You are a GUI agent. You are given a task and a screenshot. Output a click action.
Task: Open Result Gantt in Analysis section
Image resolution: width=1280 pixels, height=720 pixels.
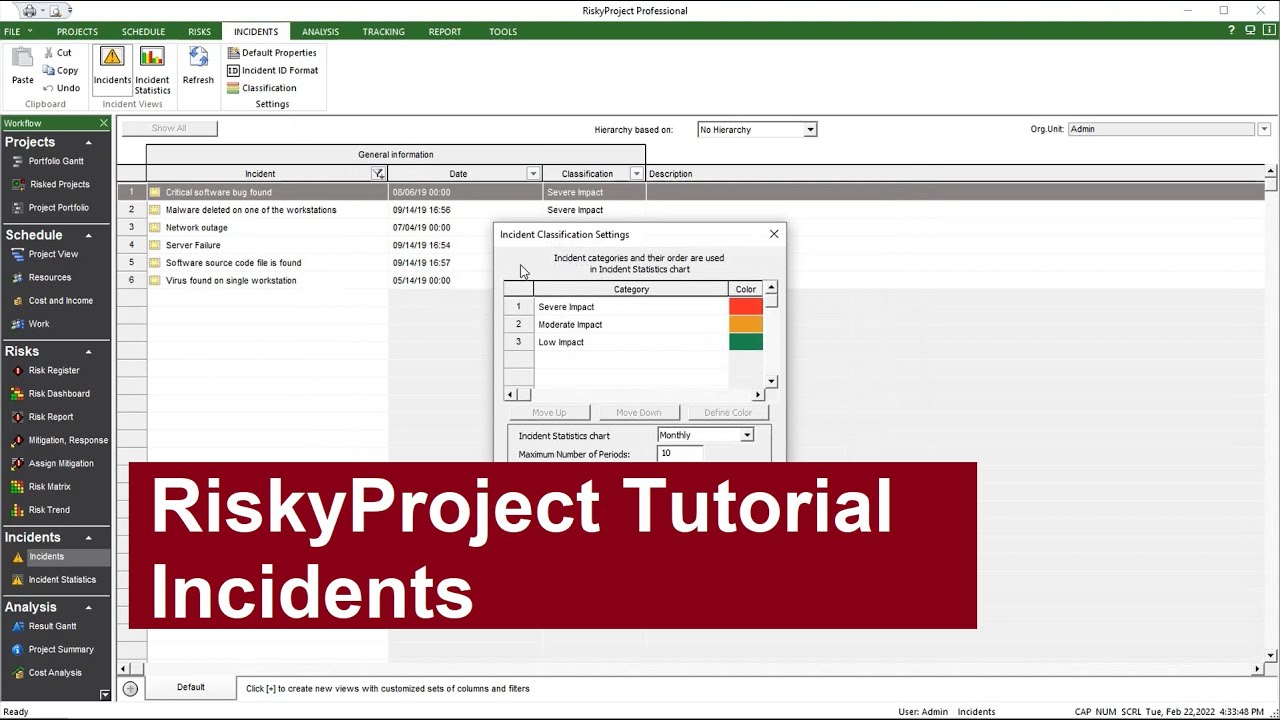52,626
